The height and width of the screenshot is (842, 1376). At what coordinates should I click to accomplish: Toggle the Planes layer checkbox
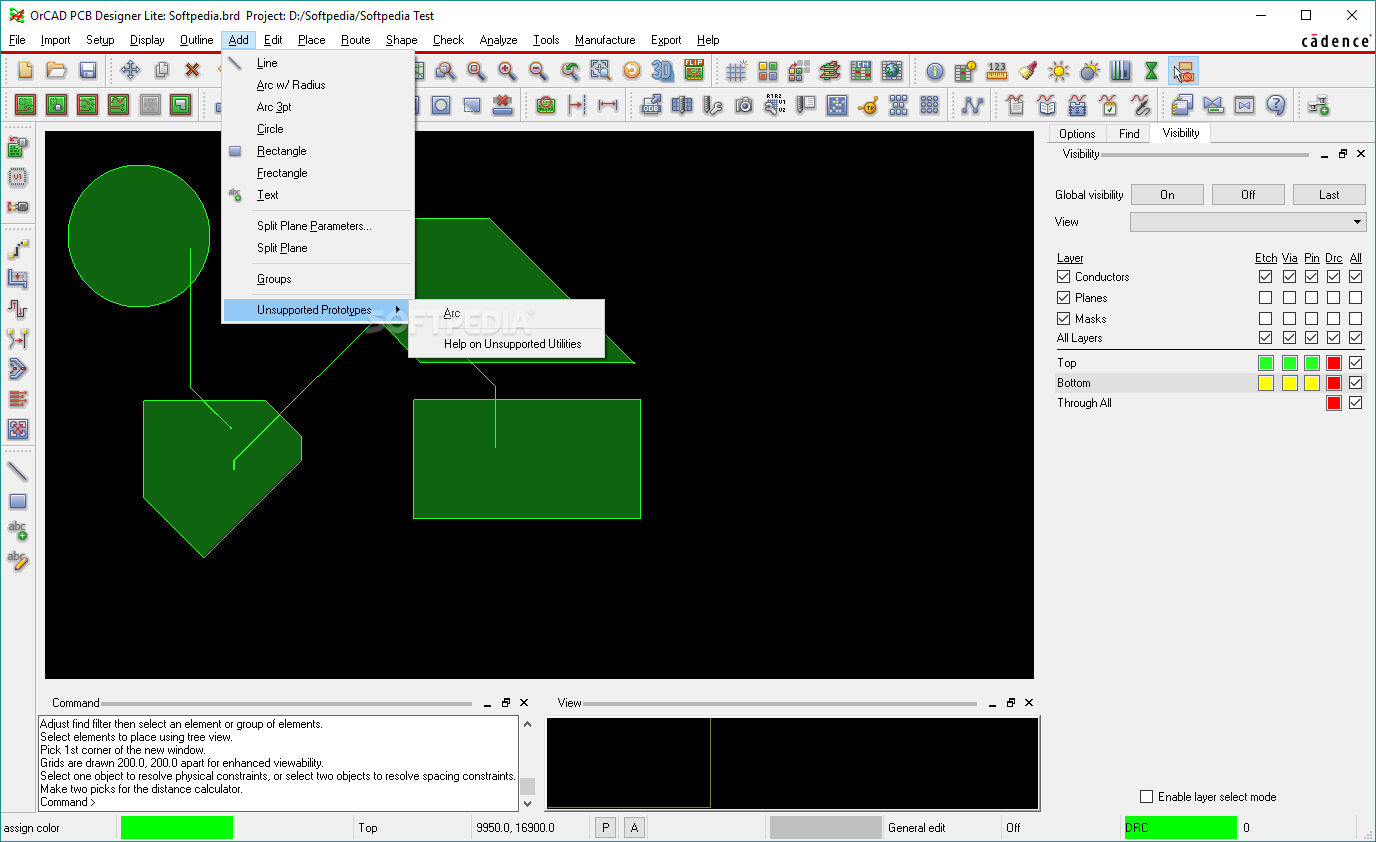[x=1064, y=298]
